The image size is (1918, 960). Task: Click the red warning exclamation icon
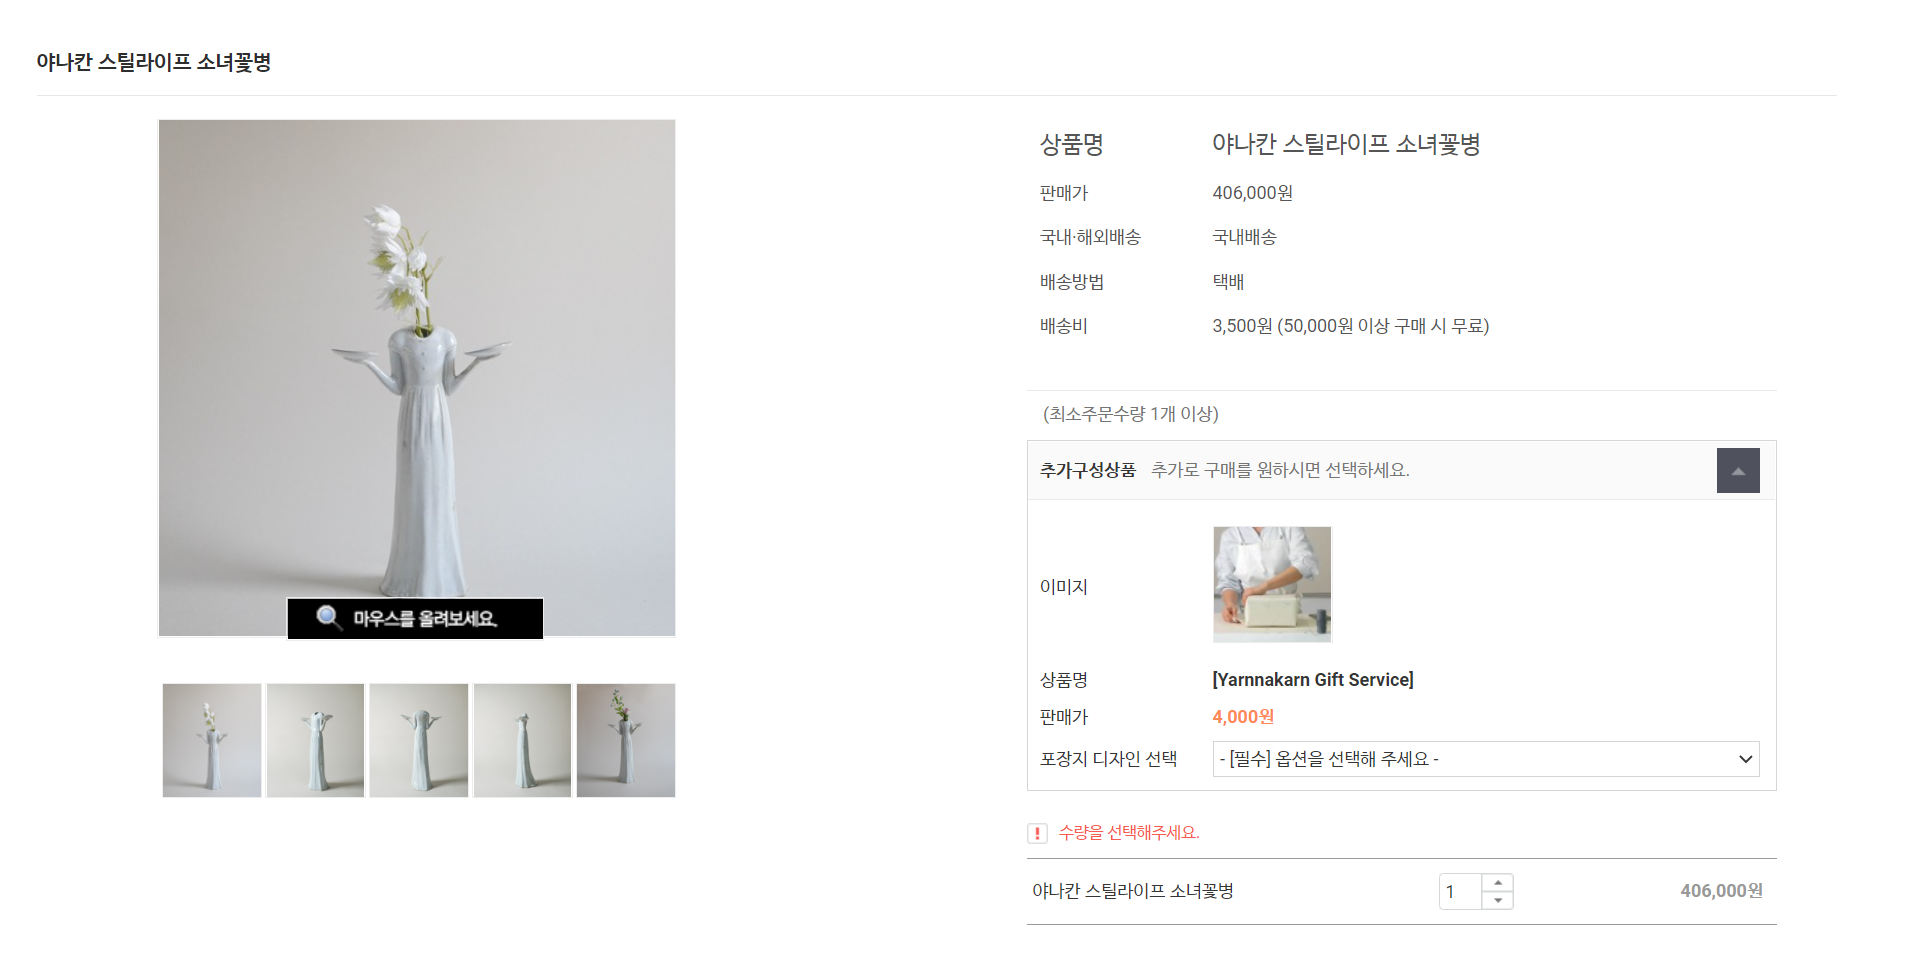point(1037,833)
